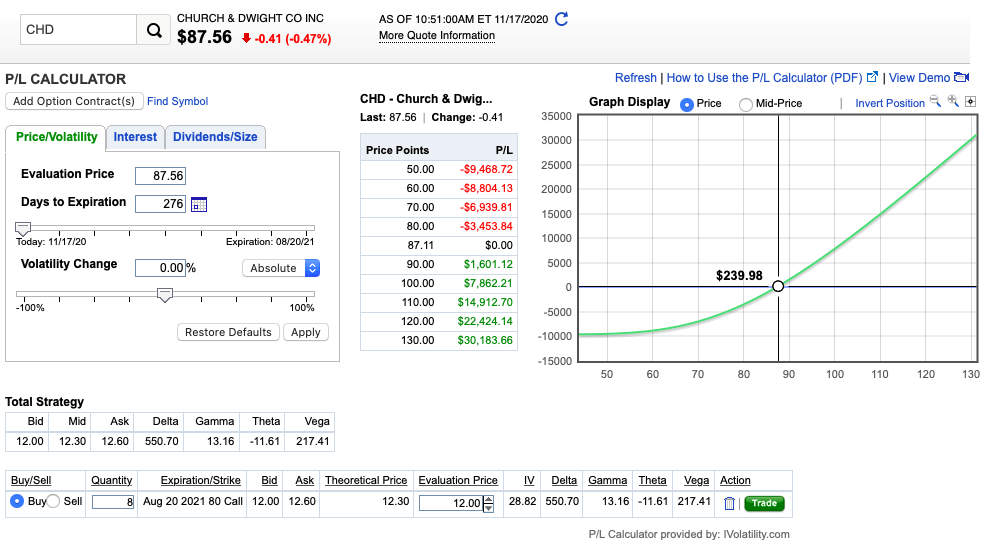The image size is (991, 545).
Task: Choose the Sell radio button
Action: point(53,501)
